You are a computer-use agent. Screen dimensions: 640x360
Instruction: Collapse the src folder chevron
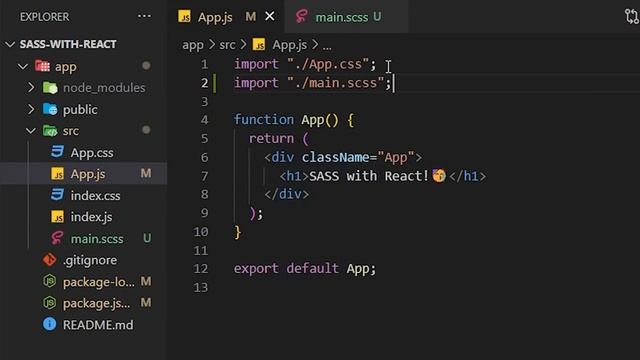(31, 131)
